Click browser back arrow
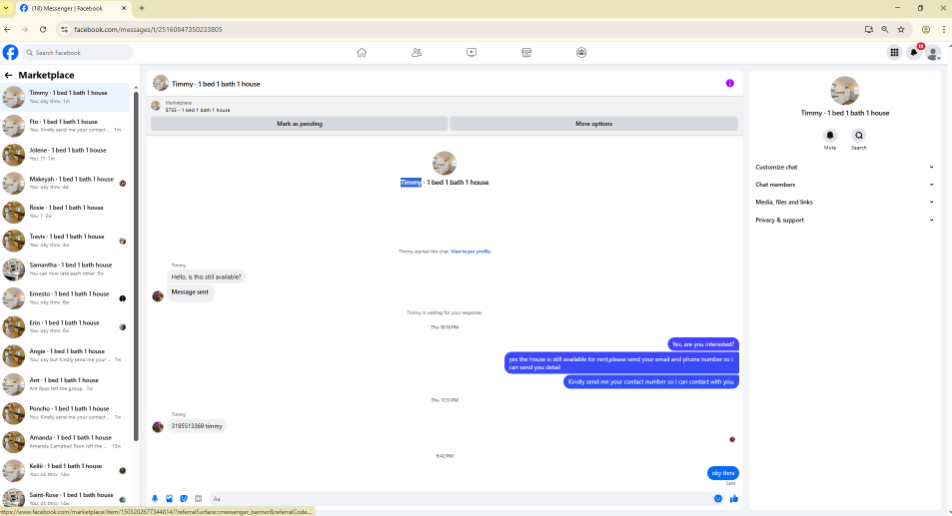This screenshot has height=516, width=952. click(x=7, y=29)
